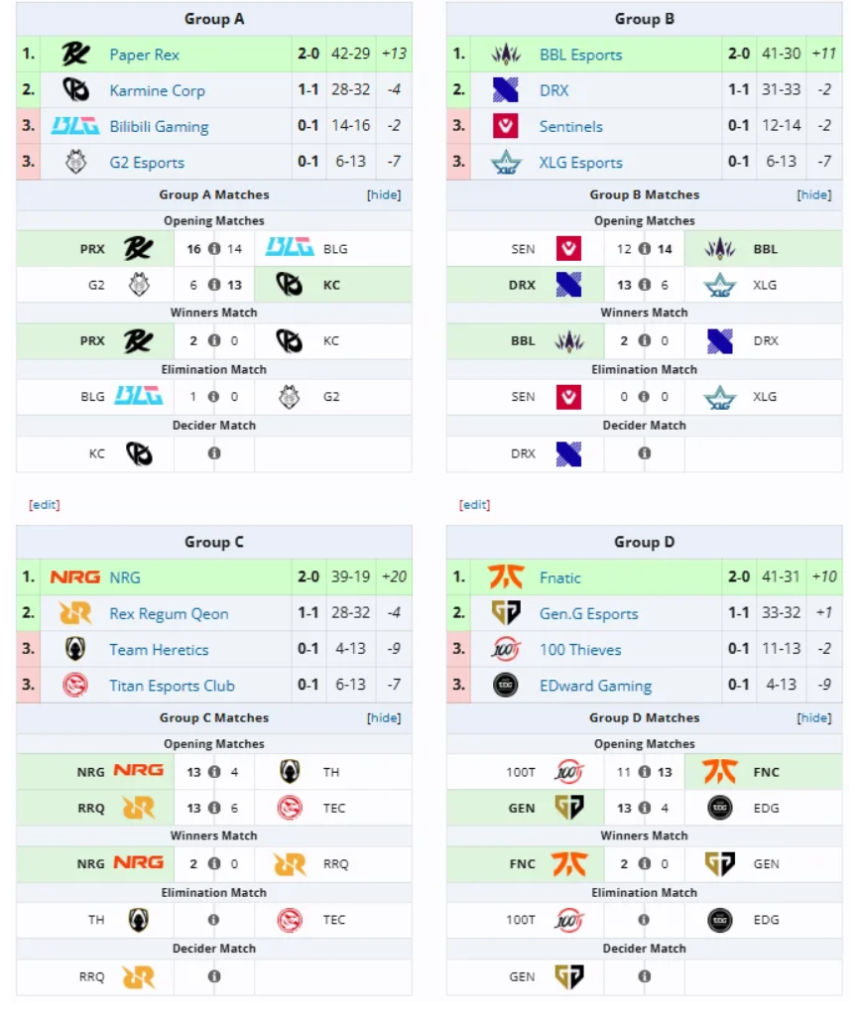The height and width of the screenshot is (1024, 859).
Task: Click the Paper Rex logo in Group A standings
Action: [75, 54]
